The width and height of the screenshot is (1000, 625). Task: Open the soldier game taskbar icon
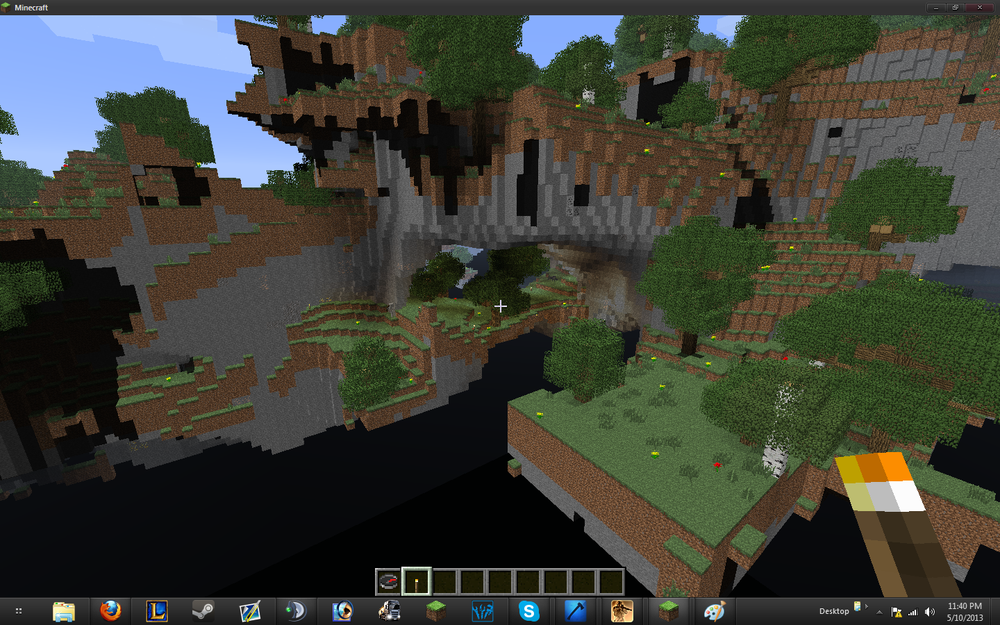(622, 611)
